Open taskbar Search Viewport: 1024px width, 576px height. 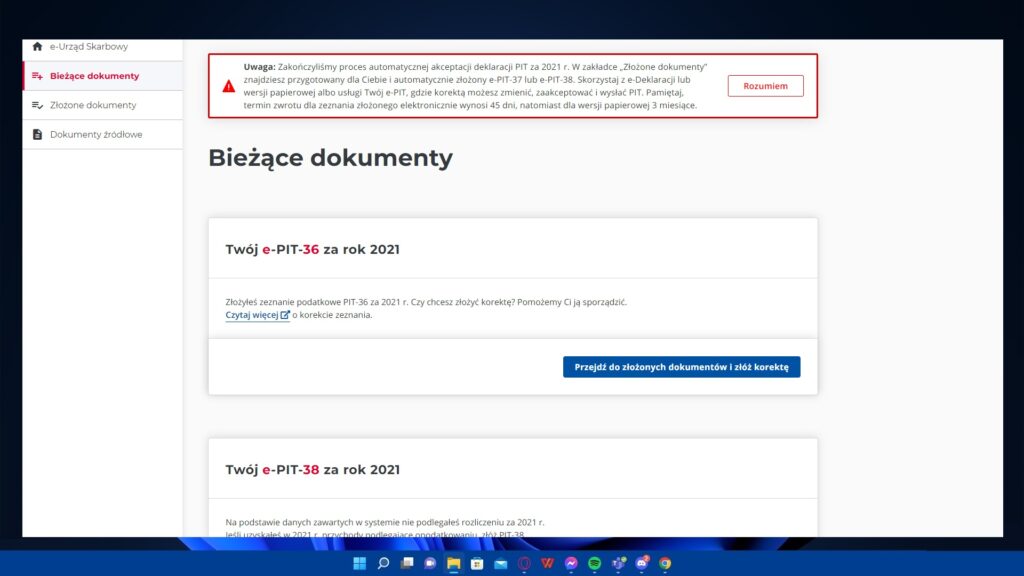pyautogui.click(x=383, y=563)
